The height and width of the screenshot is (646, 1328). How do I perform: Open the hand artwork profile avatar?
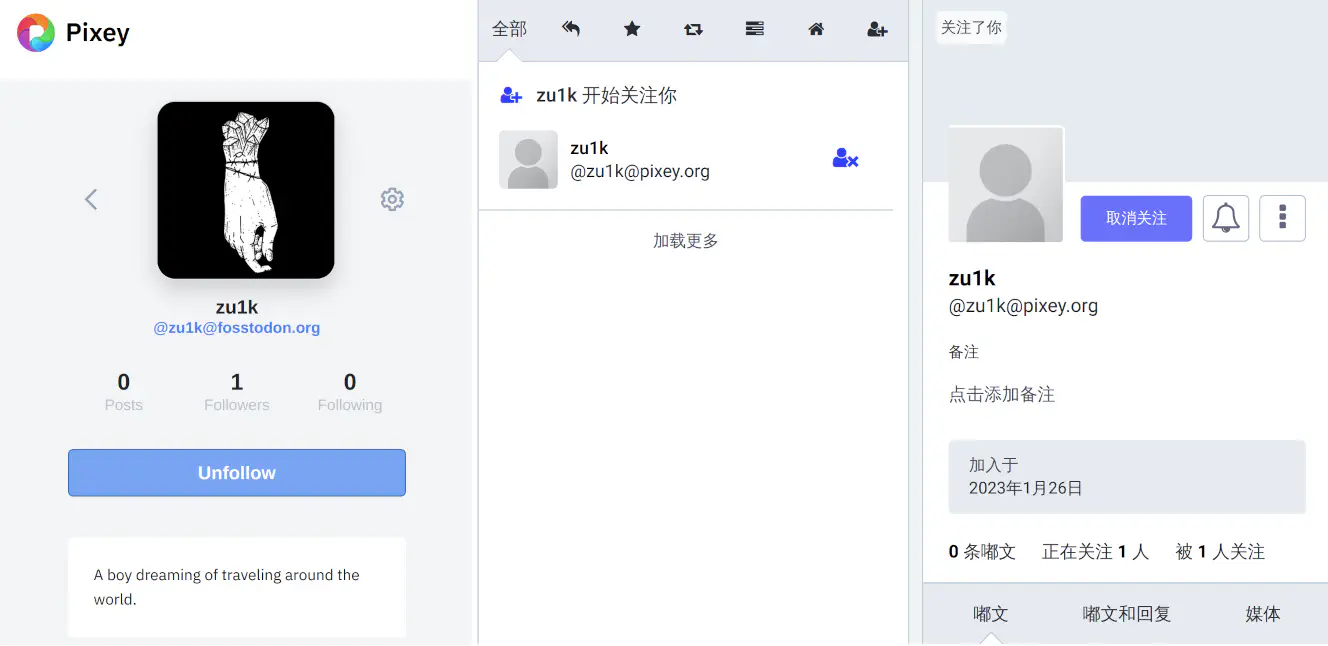[x=246, y=190]
